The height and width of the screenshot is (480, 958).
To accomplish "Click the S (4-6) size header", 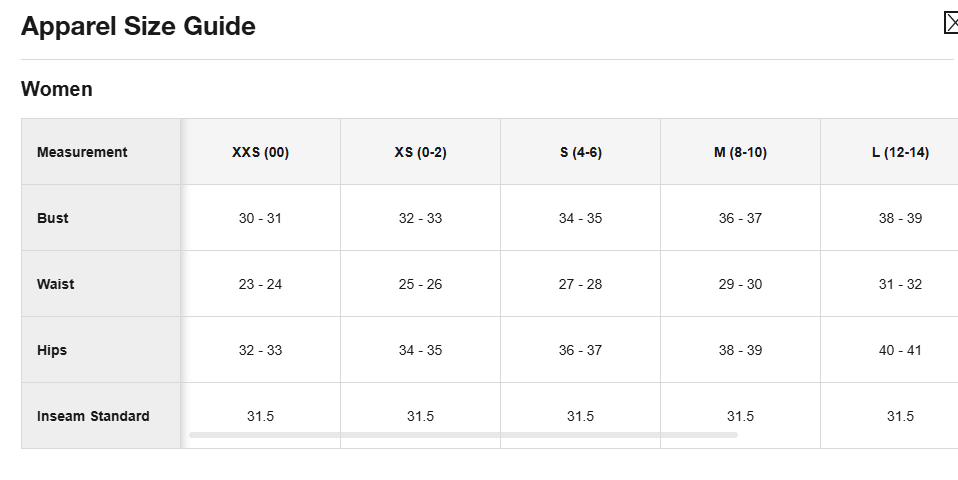I will pos(580,153).
